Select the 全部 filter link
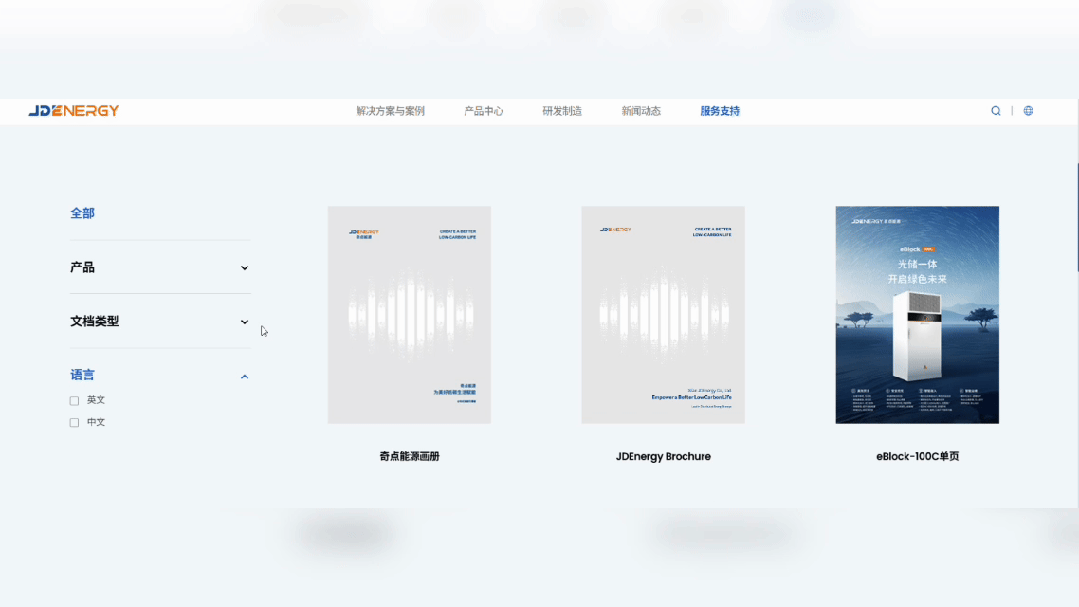Screen dimensions: 1079x607 click(82, 213)
